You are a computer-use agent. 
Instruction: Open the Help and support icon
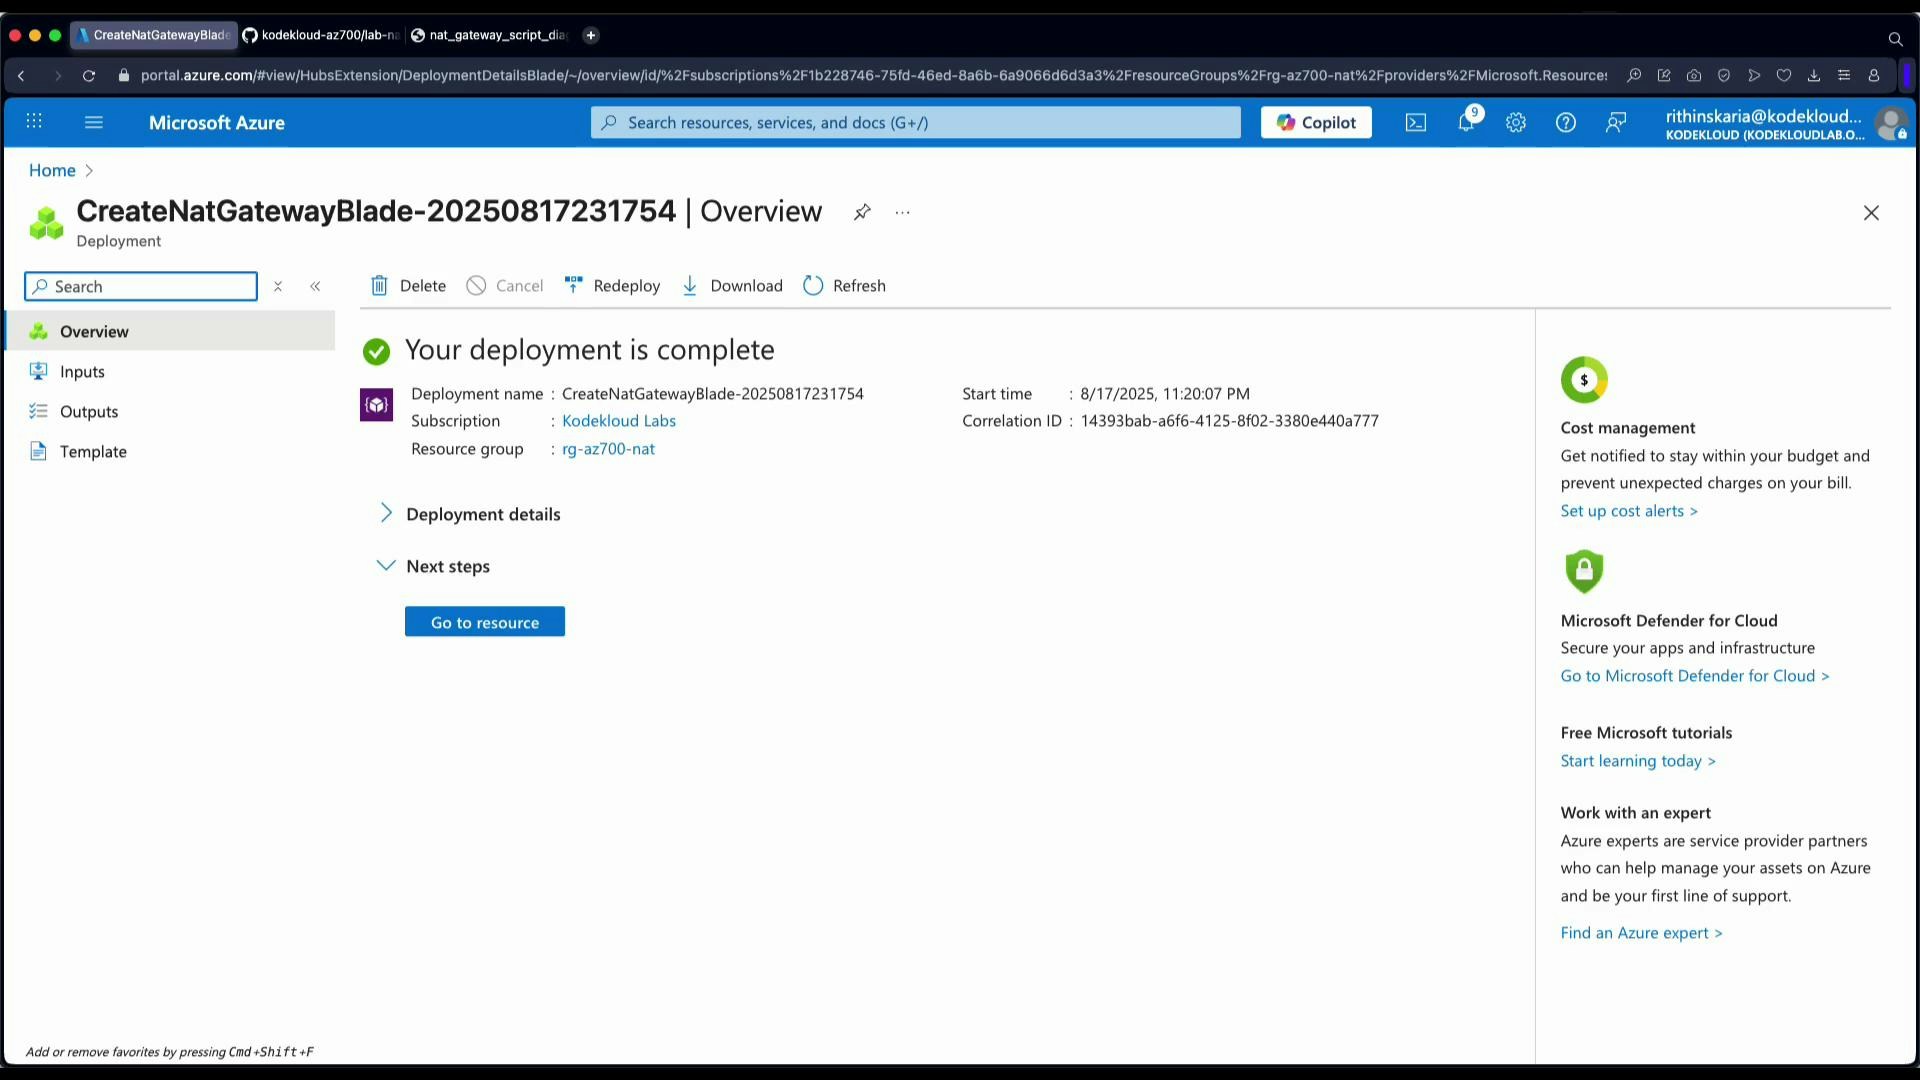[1566, 122]
